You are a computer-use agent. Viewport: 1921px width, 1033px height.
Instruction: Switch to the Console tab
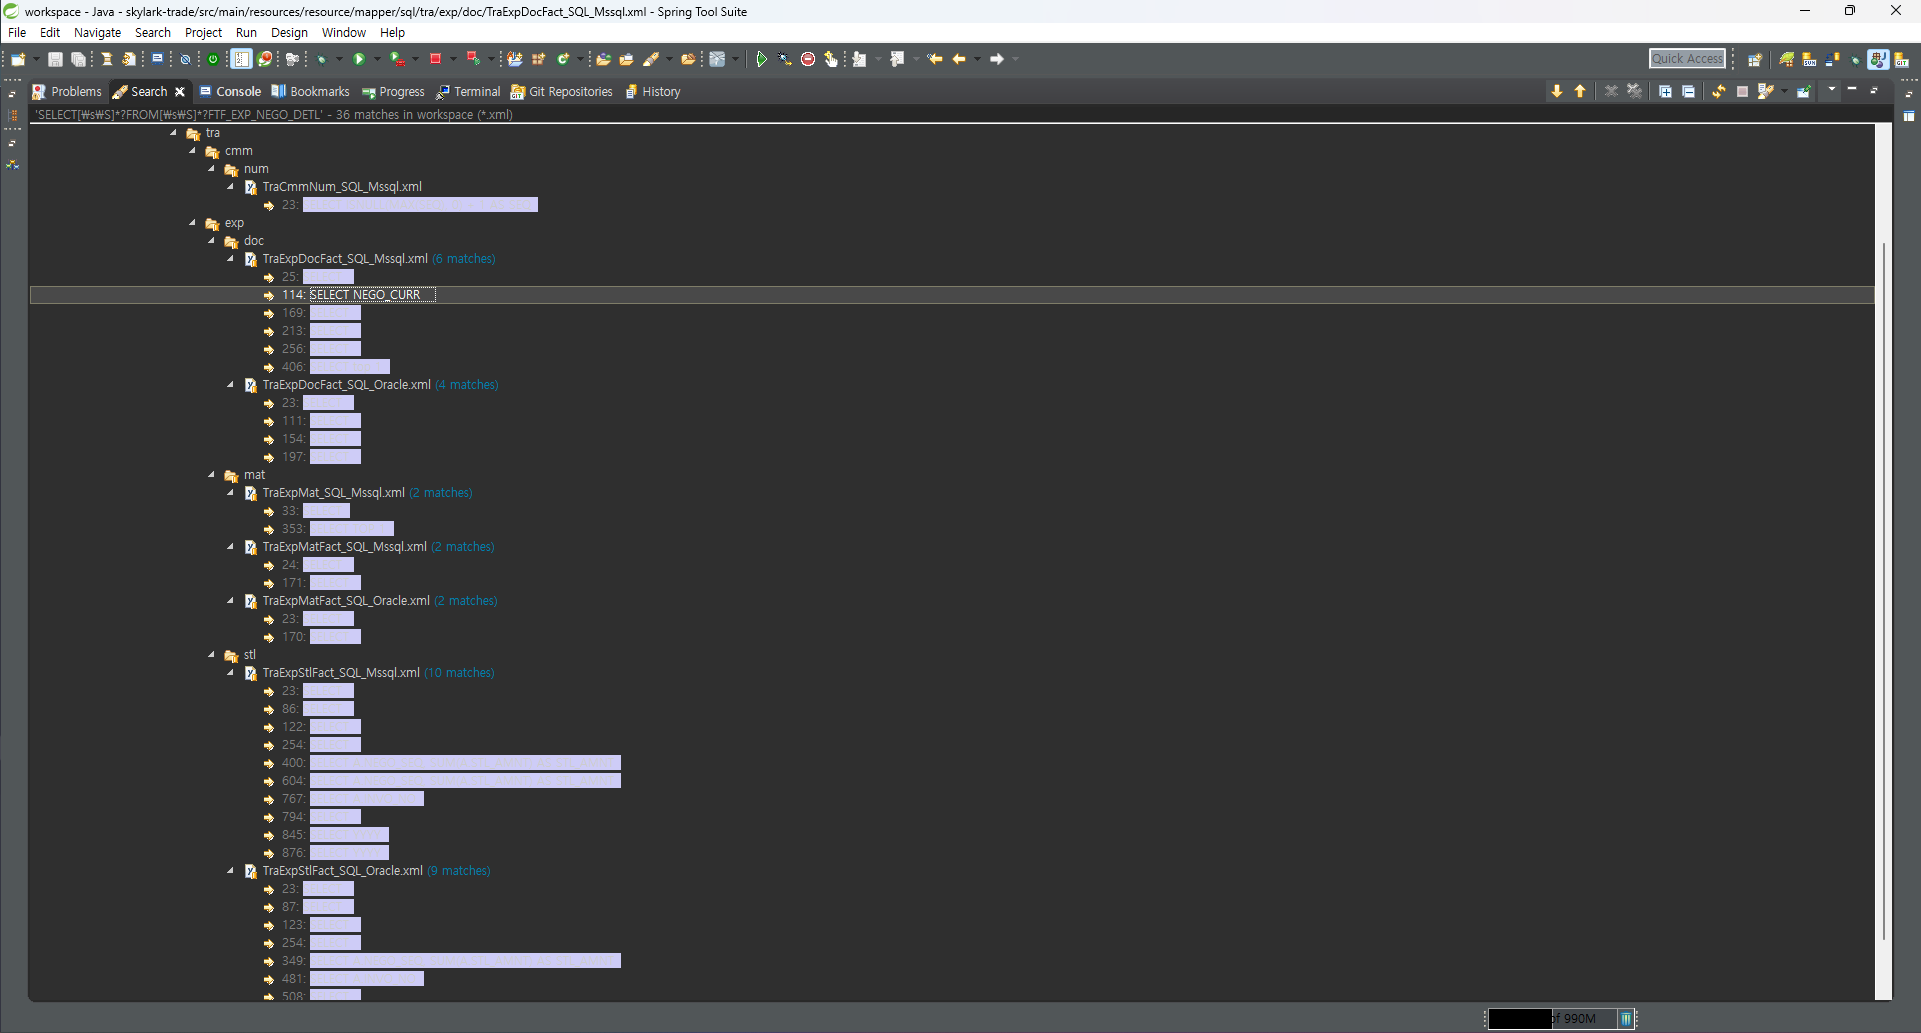[231, 92]
